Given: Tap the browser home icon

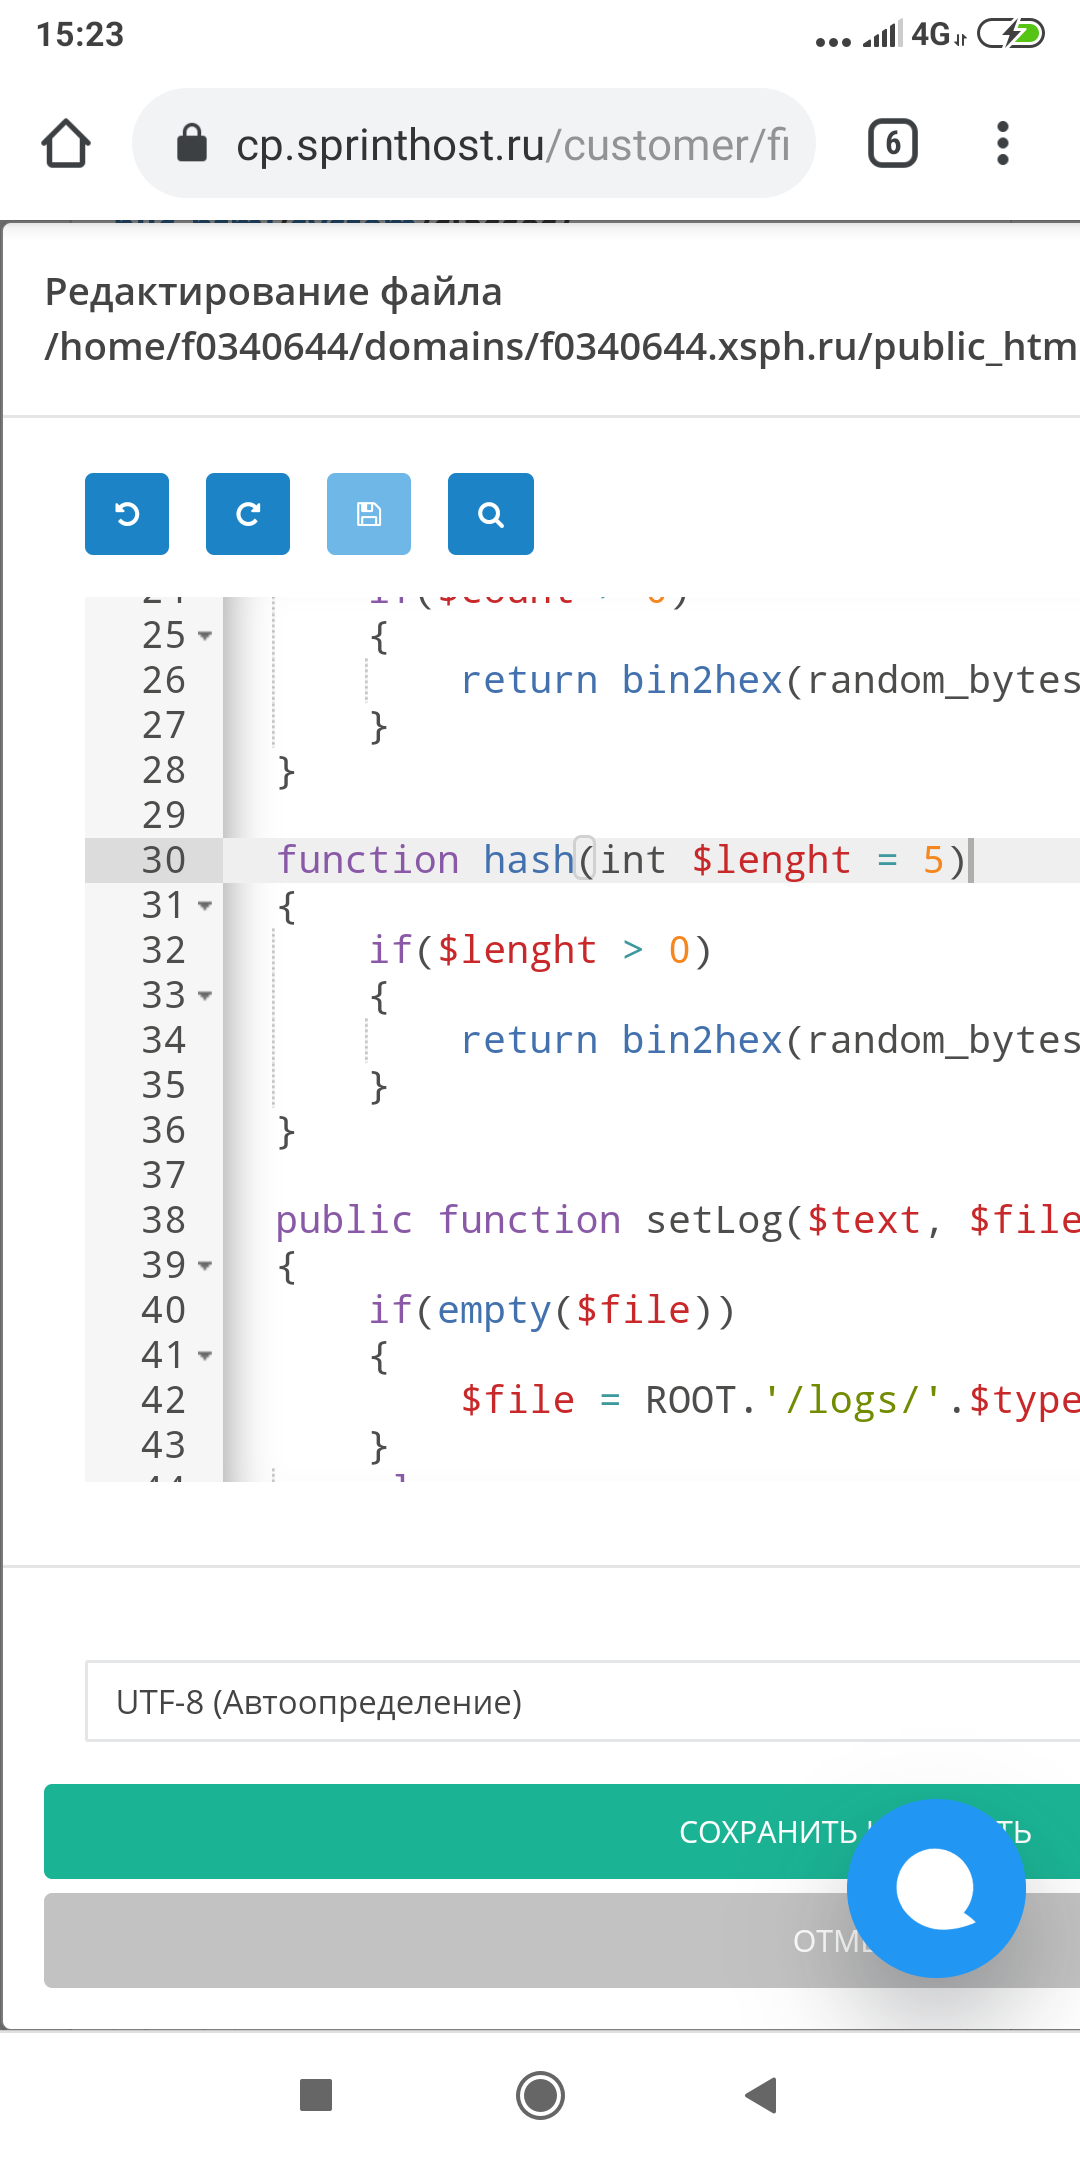Looking at the screenshot, I should tap(66, 144).
